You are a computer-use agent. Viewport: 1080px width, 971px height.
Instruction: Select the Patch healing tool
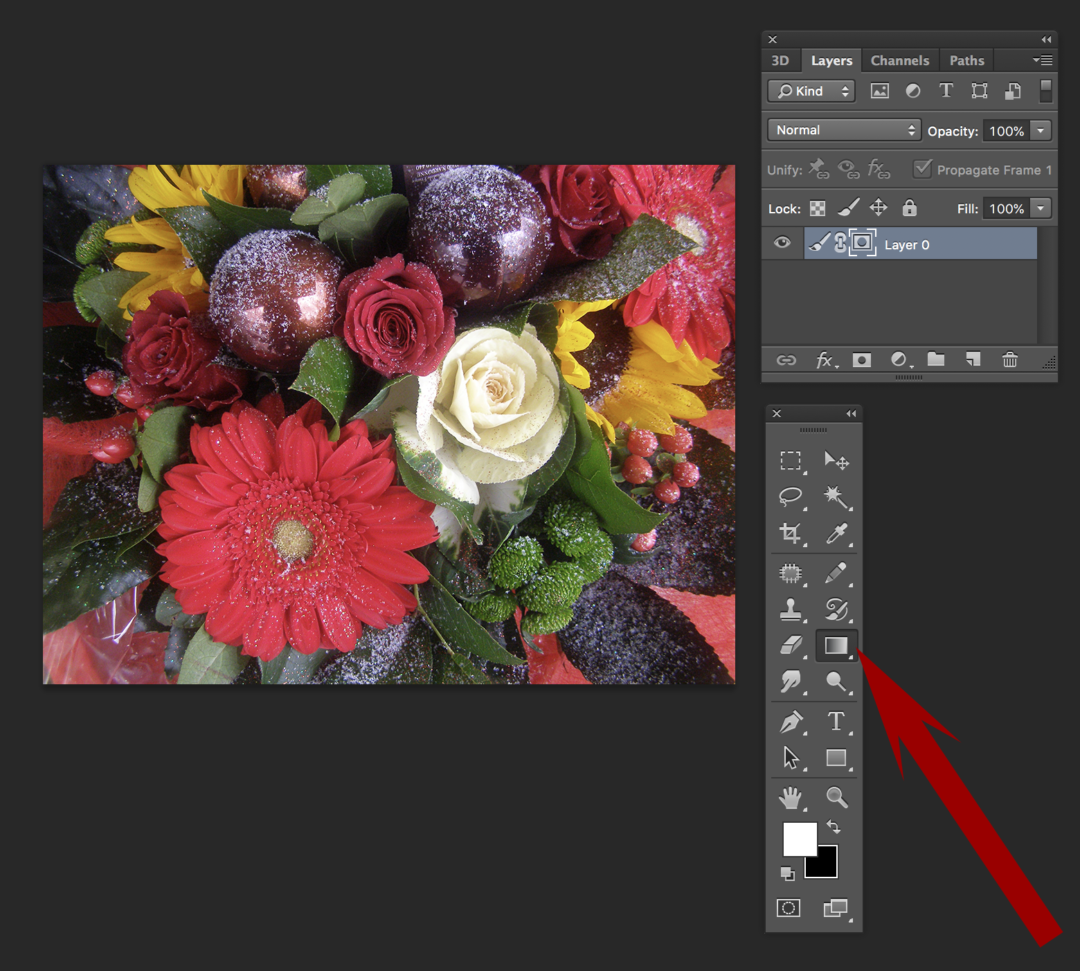(790, 573)
